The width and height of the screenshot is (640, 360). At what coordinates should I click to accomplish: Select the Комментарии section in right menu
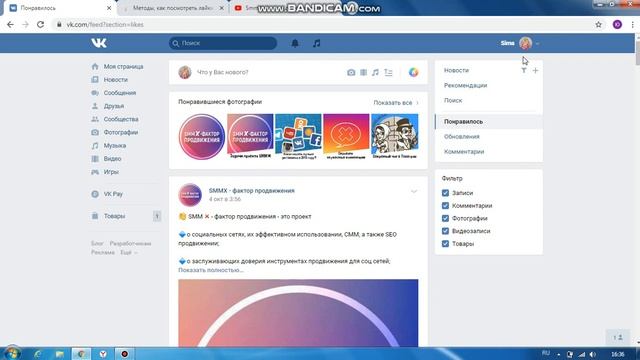point(464,151)
